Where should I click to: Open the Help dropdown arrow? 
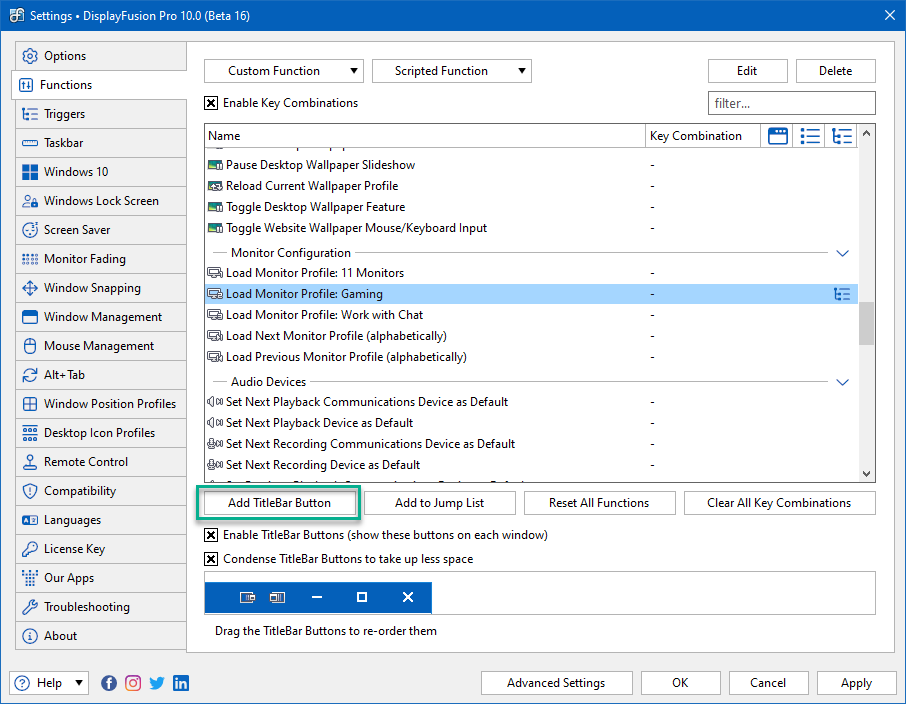(x=79, y=683)
